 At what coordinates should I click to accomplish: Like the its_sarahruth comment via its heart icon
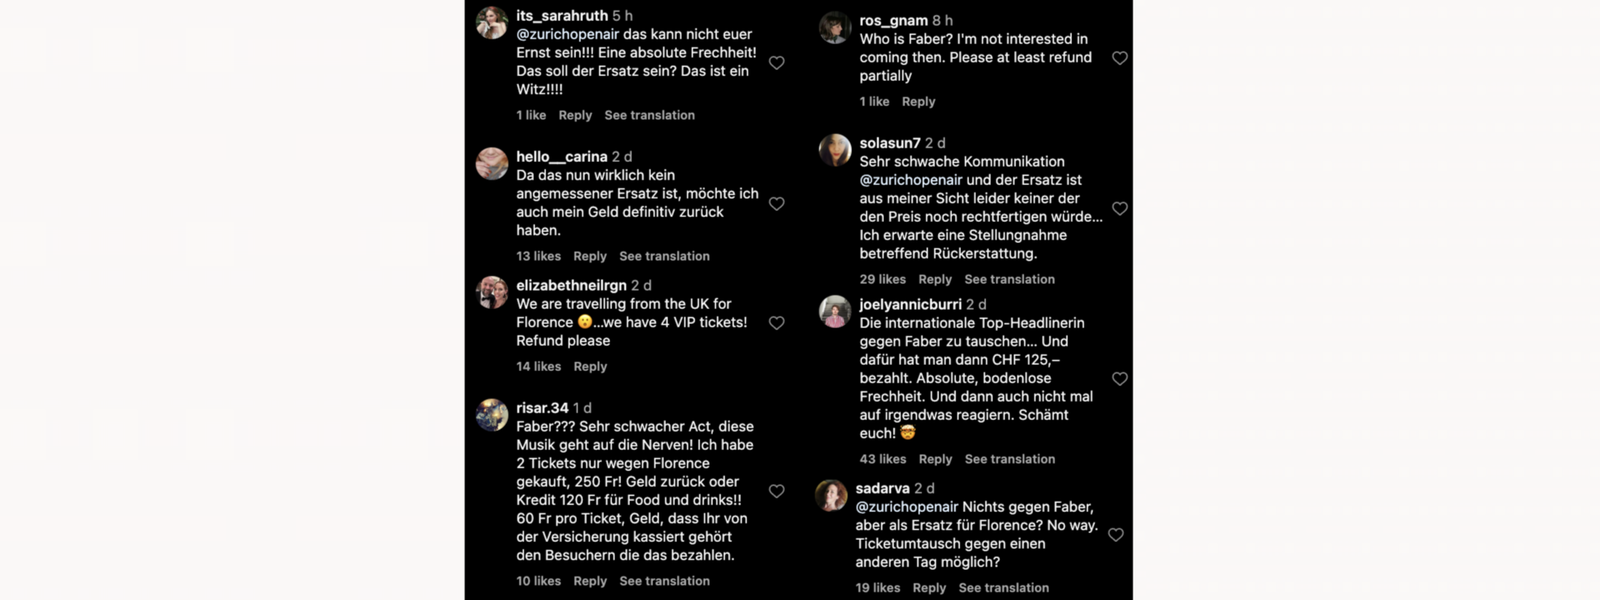(776, 63)
